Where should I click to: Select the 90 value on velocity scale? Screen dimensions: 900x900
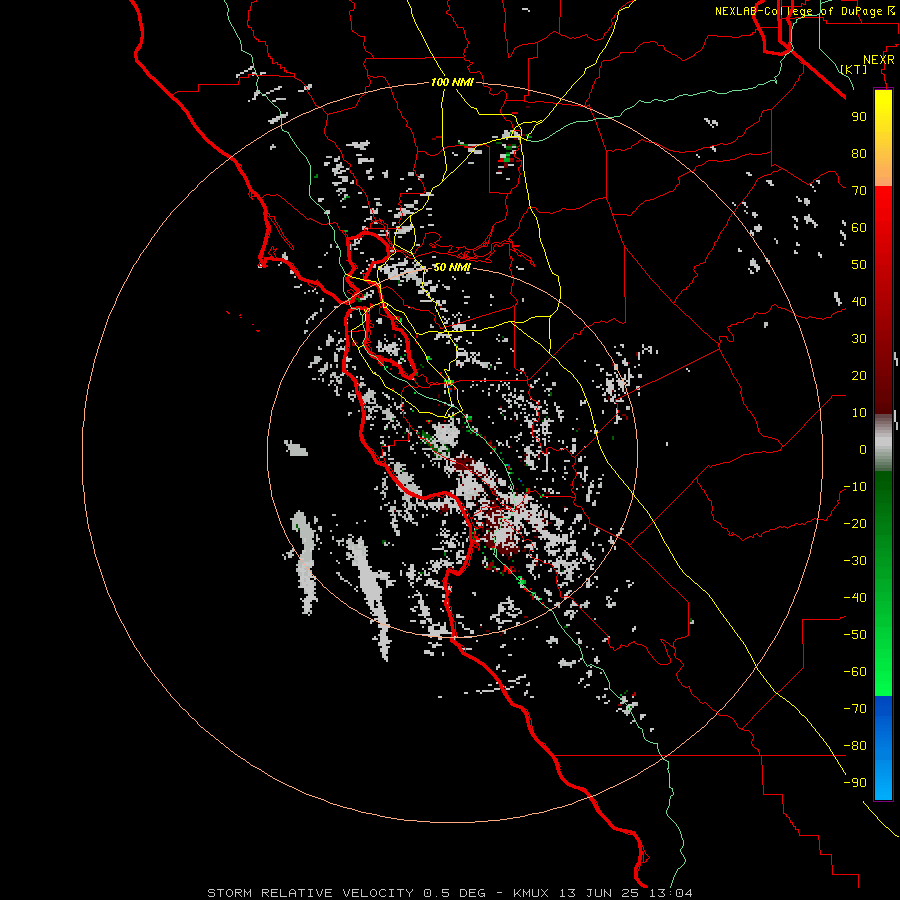click(859, 117)
